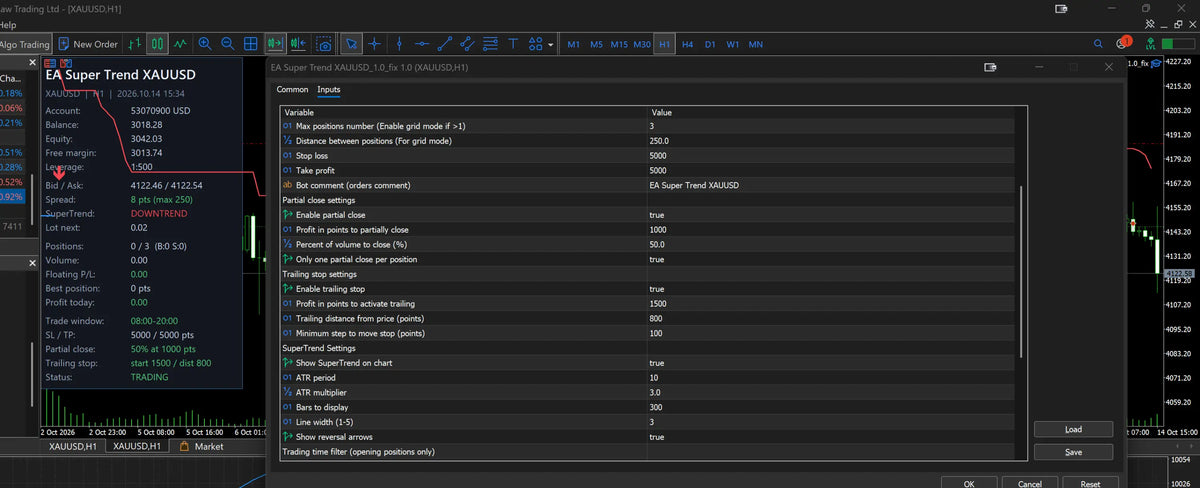1200x488 pixels.
Task: Select M1 timeframe
Action: [x=574, y=45]
